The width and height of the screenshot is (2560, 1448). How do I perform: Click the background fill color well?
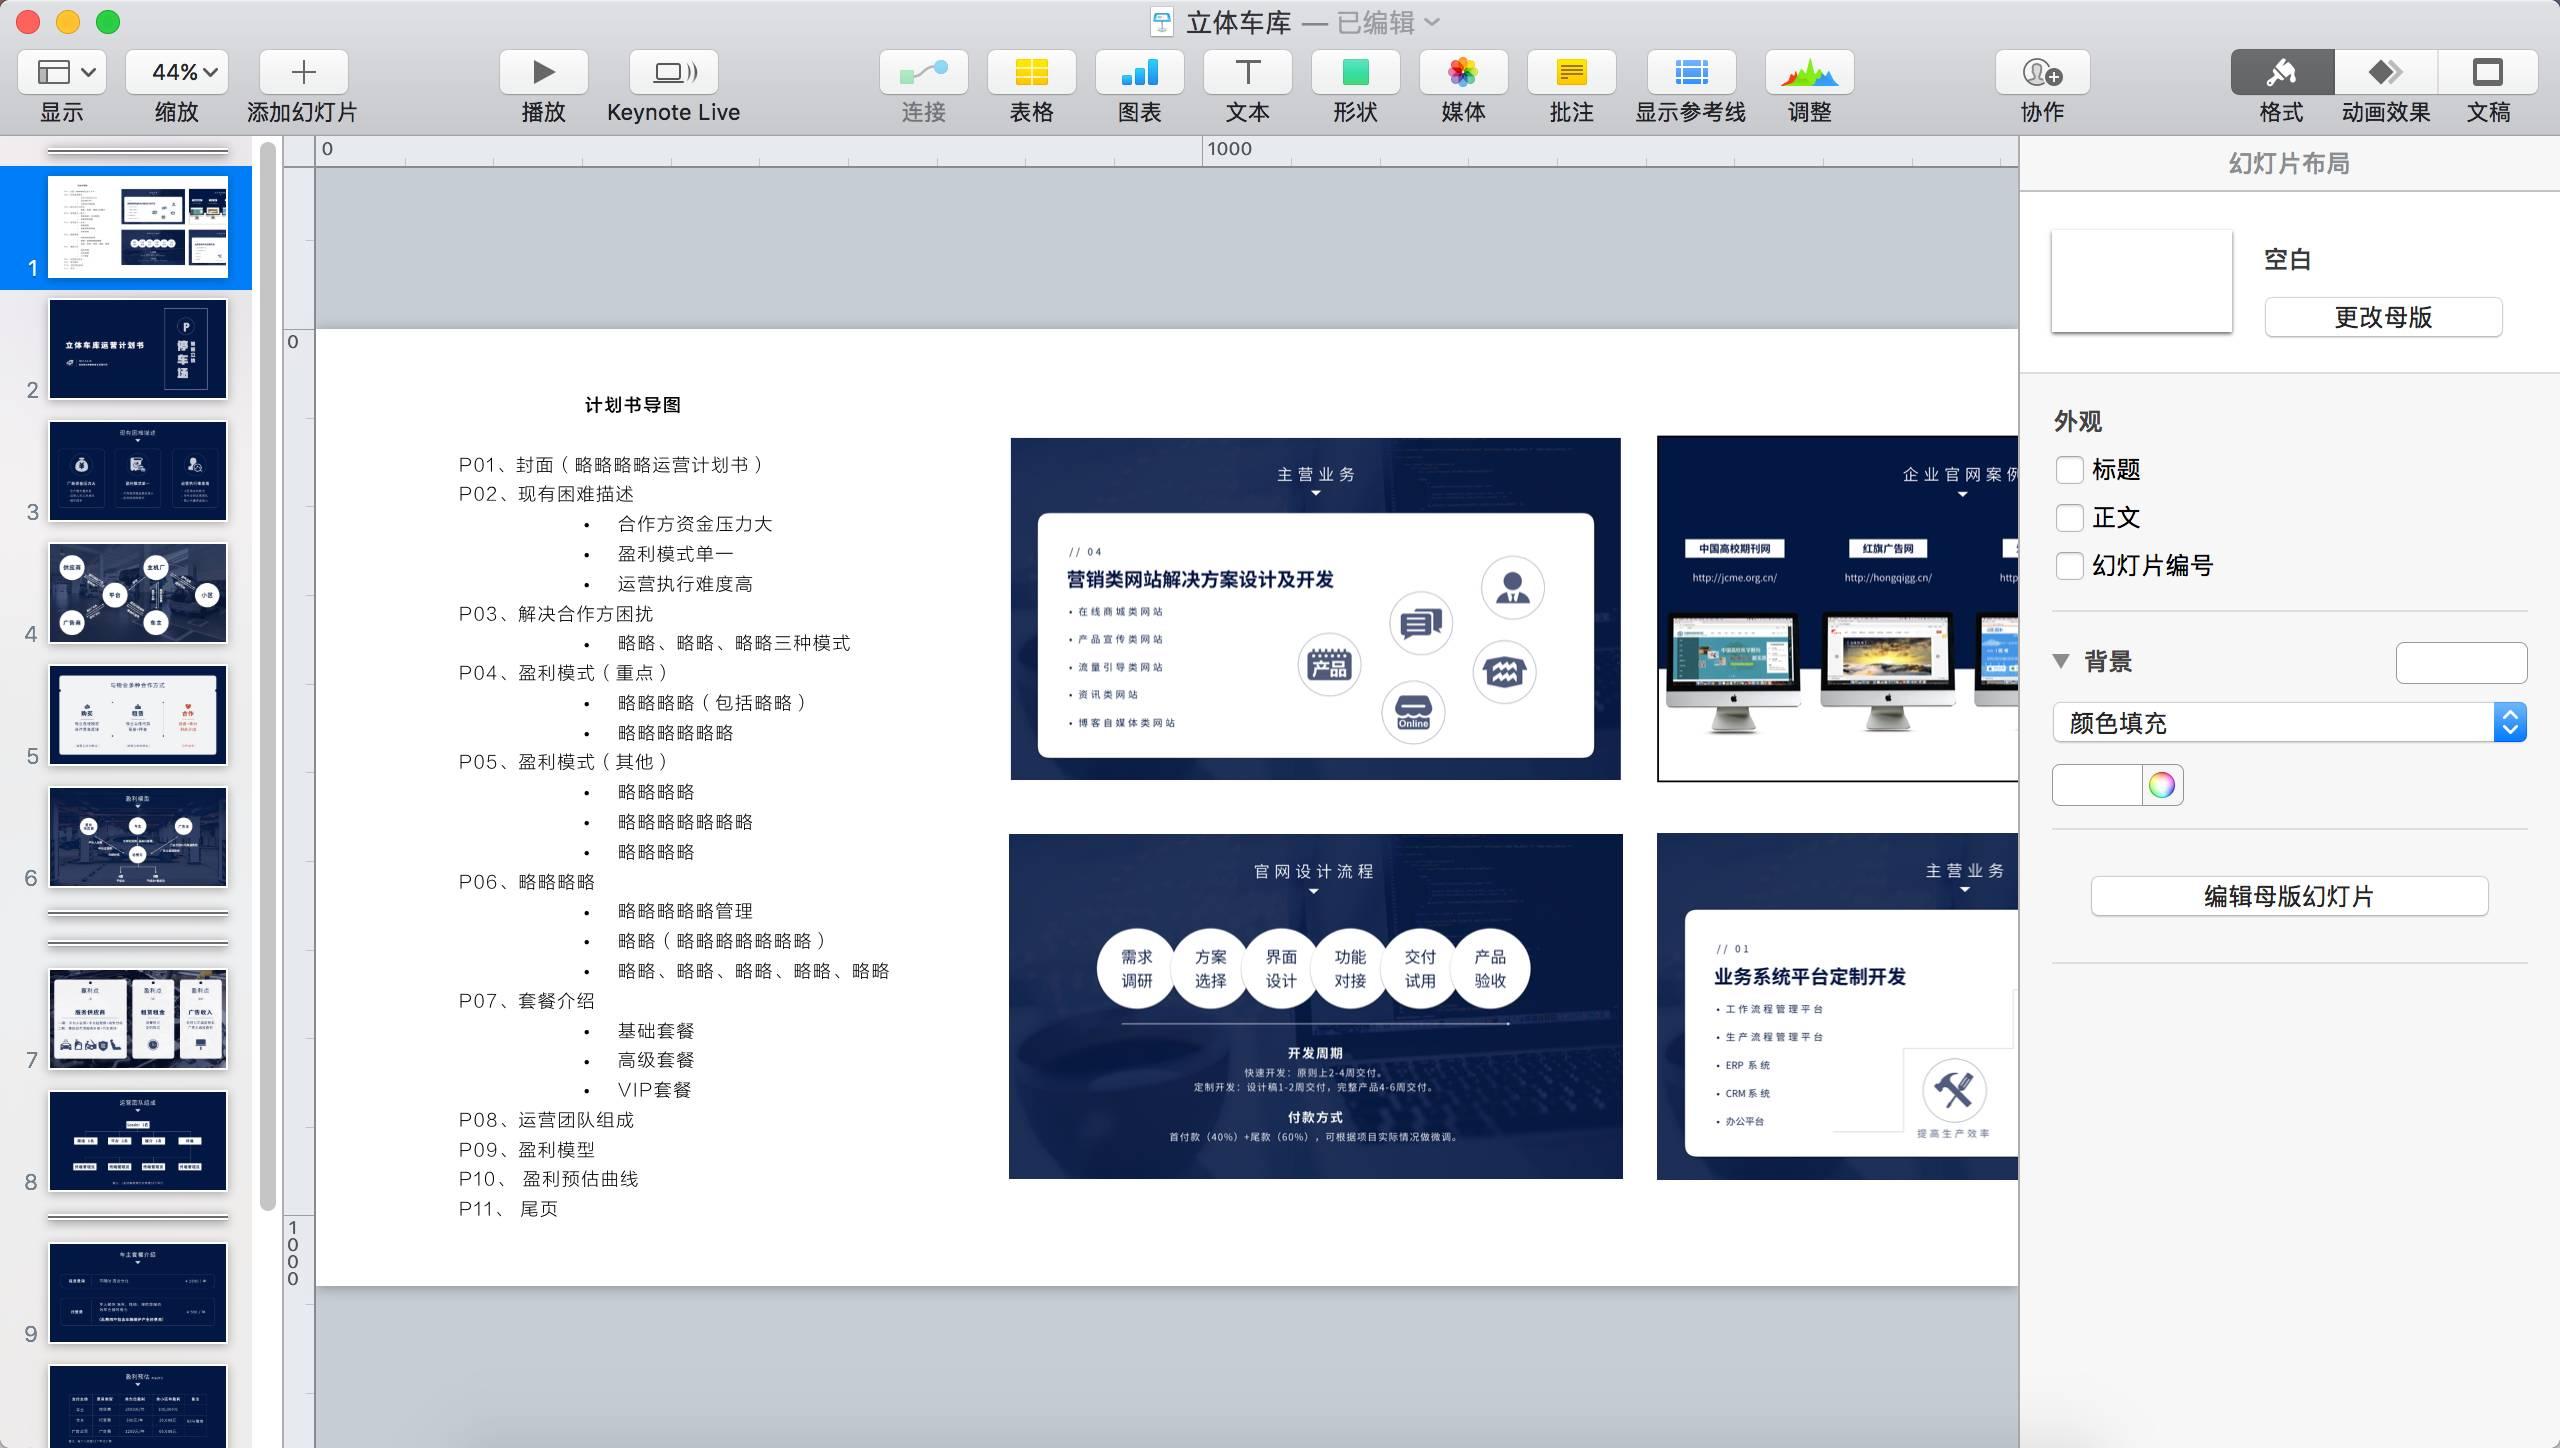pos(2097,785)
